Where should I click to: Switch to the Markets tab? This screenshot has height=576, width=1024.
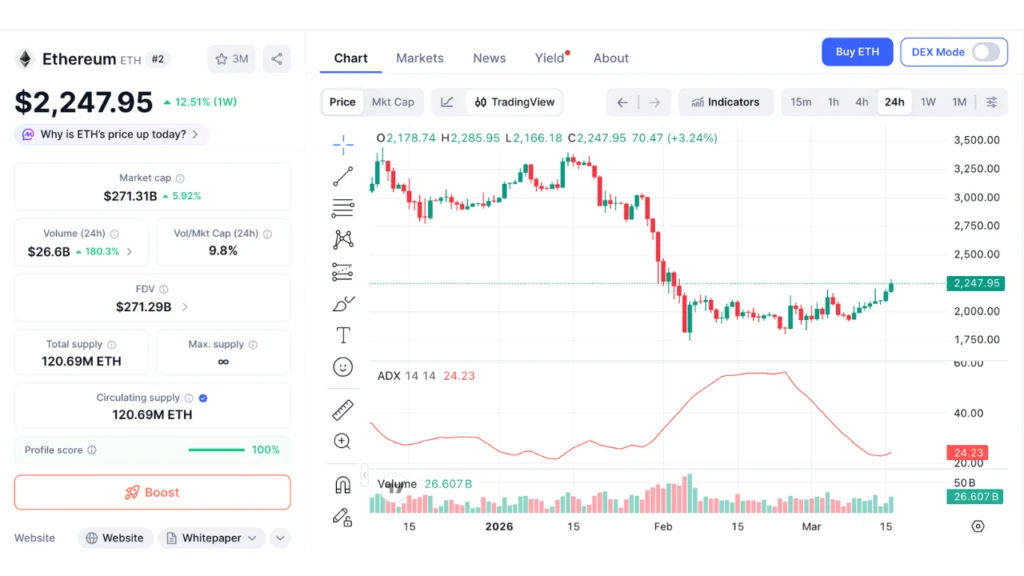coord(420,58)
